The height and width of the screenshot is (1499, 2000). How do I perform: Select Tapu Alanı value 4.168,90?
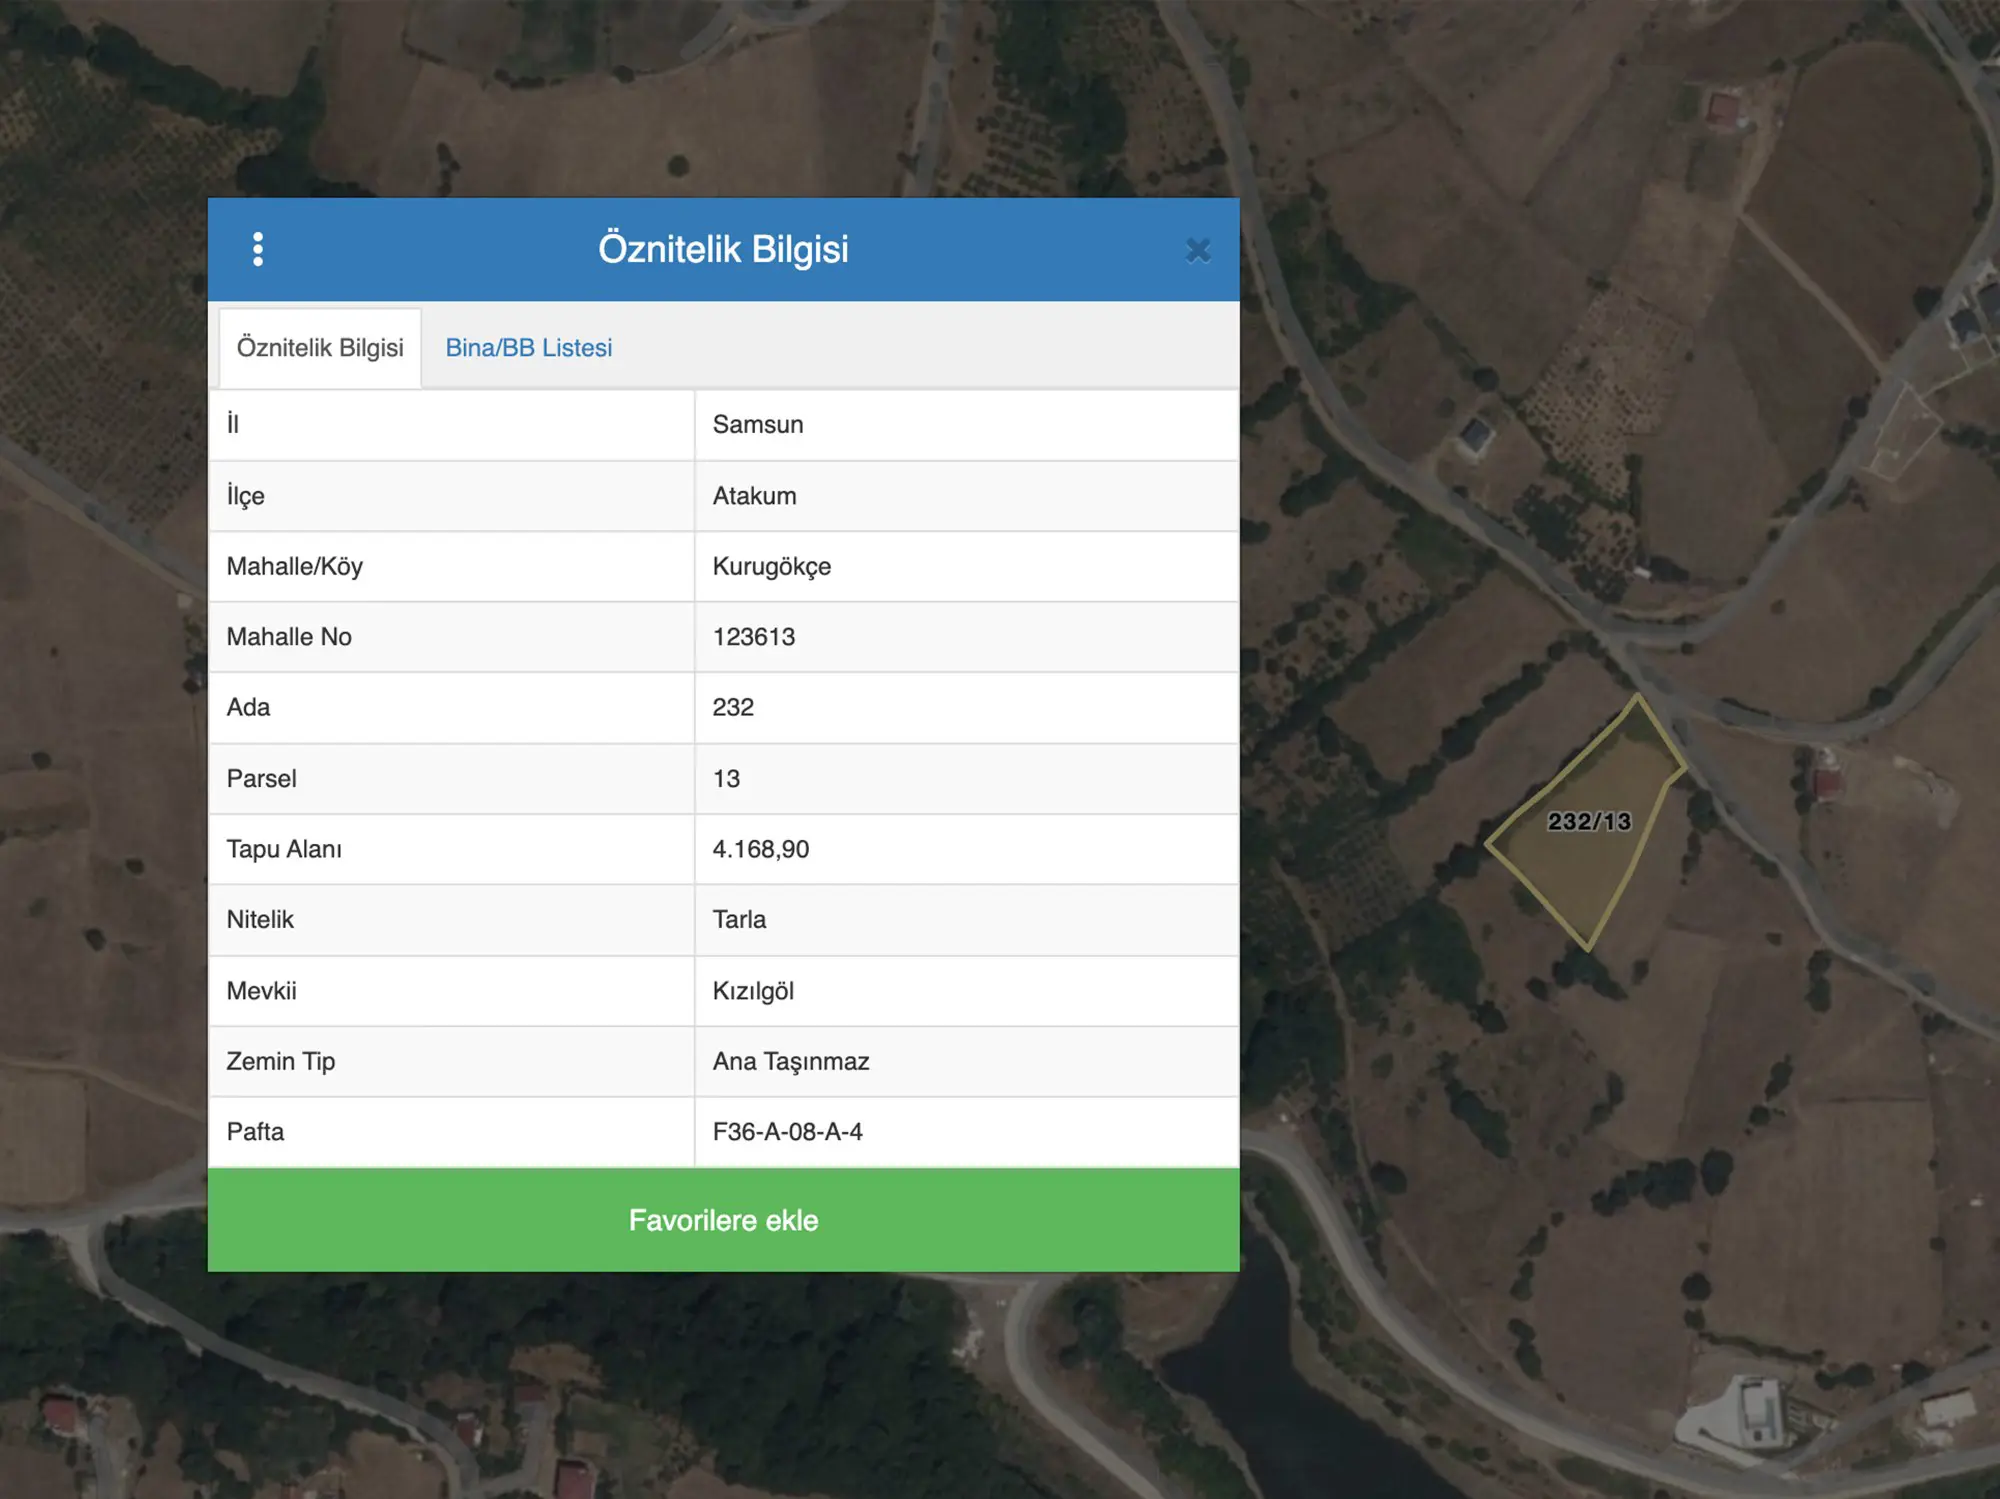[760, 850]
